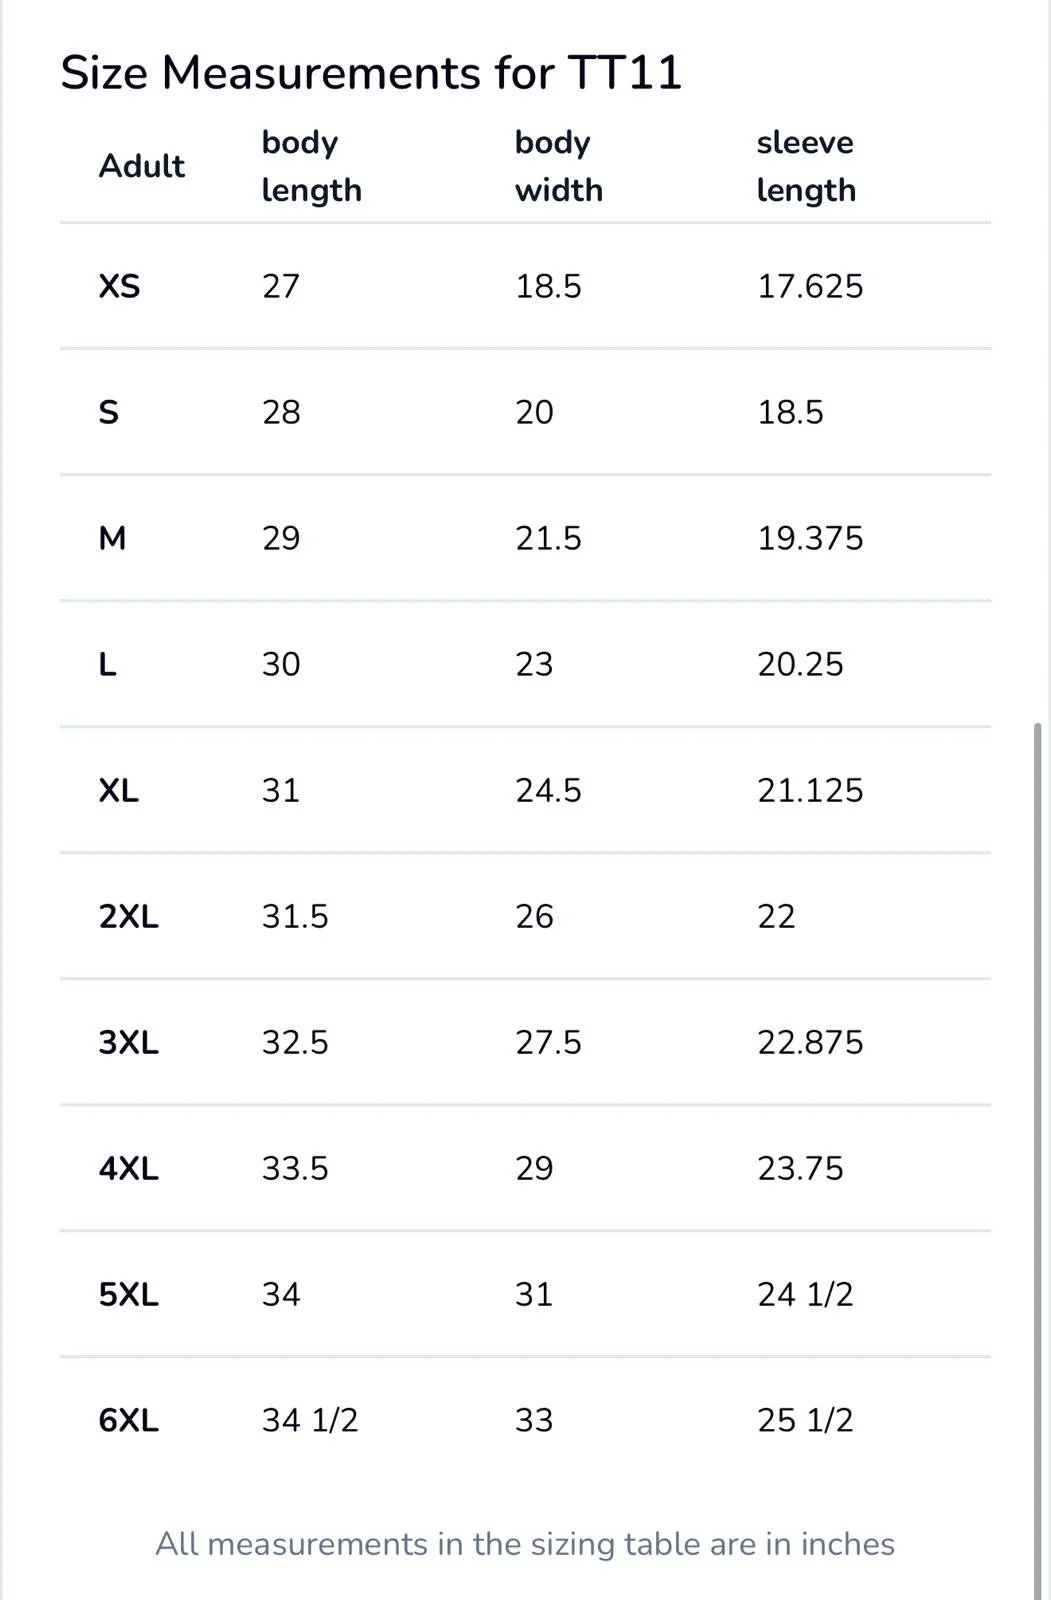1051x1600 pixels.
Task: Select the 6XL size row label
Action: (x=128, y=1421)
